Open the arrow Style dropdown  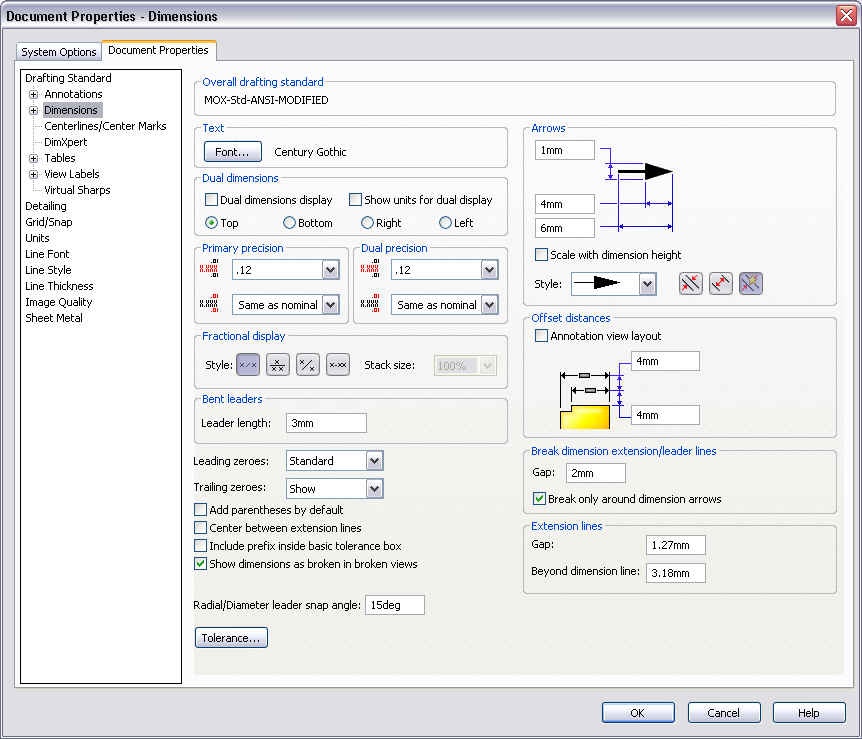pos(648,284)
